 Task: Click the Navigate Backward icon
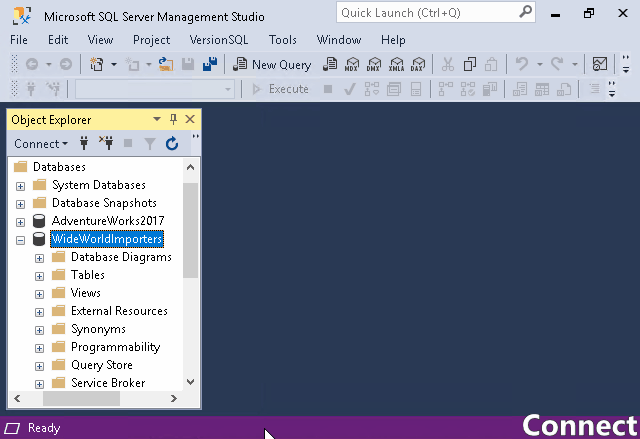(x=32, y=64)
